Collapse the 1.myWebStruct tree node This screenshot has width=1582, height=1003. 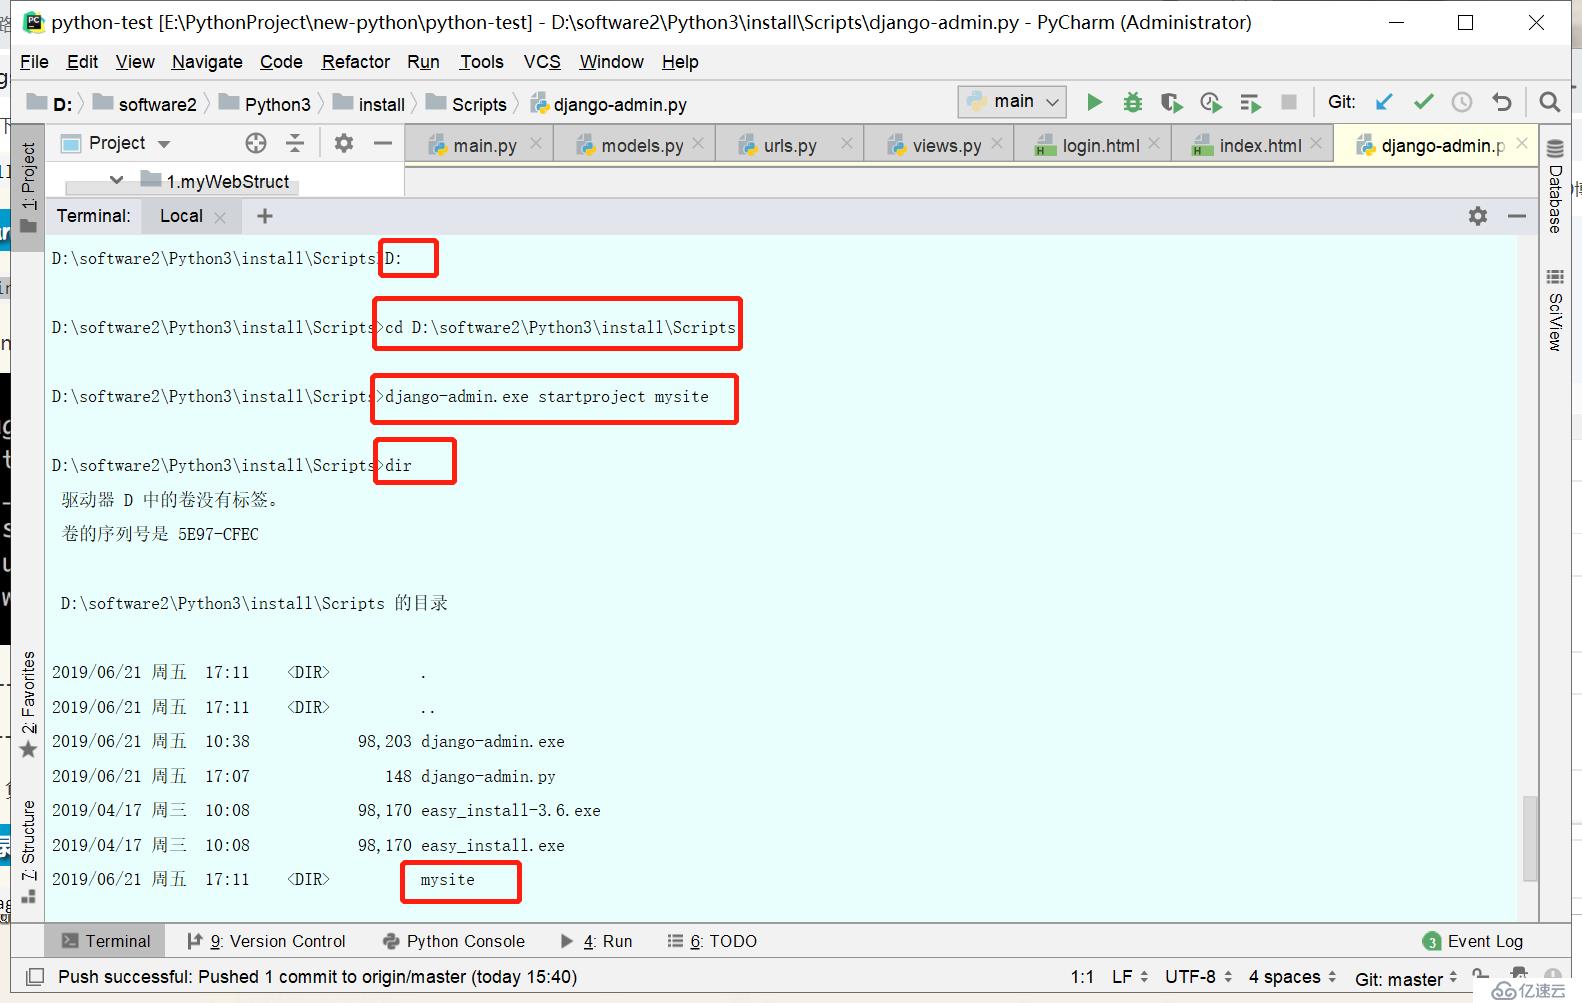(116, 180)
